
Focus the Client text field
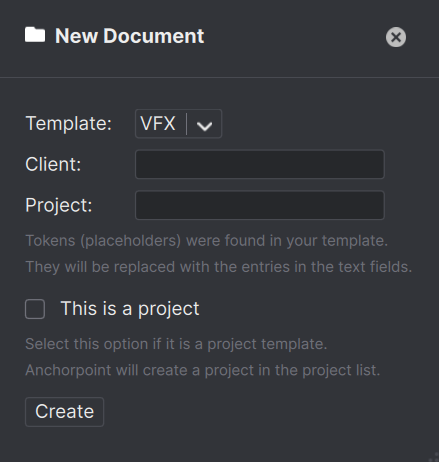coord(260,164)
